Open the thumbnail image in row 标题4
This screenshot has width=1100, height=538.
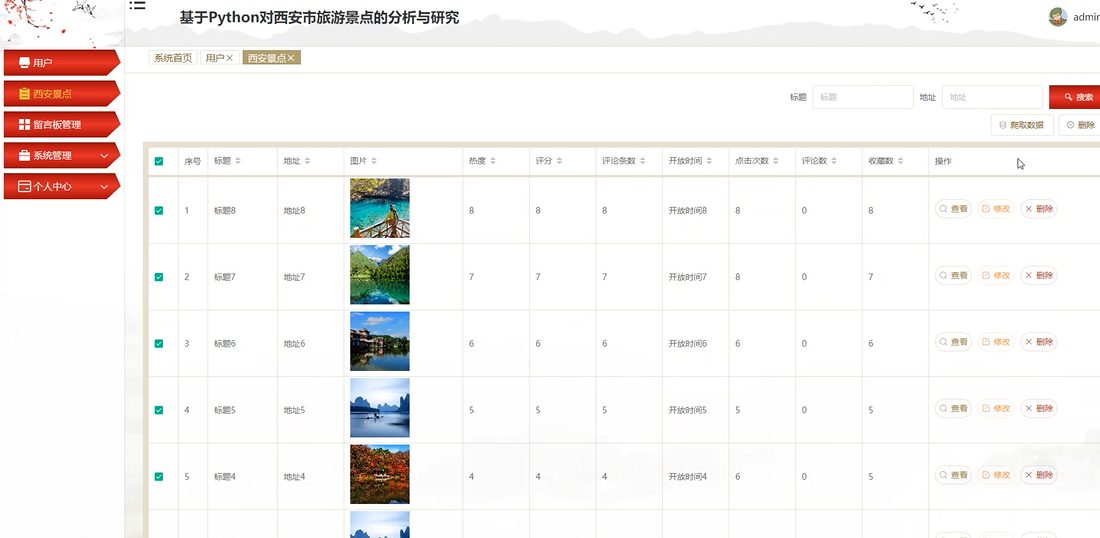[x=380, y=474]
